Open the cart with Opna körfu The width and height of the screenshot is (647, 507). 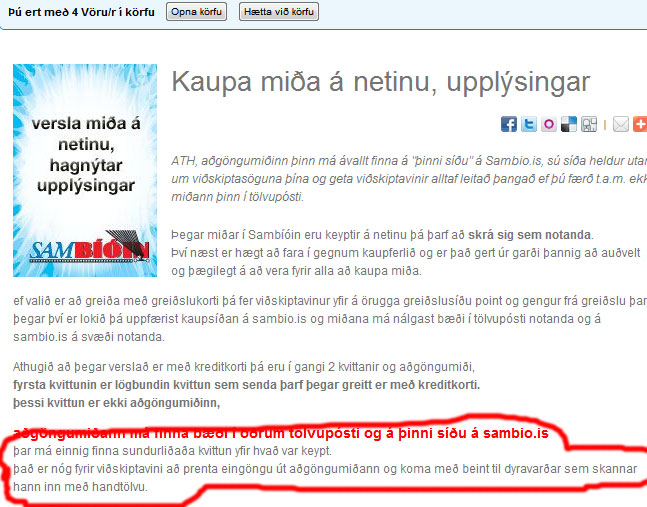196,12
